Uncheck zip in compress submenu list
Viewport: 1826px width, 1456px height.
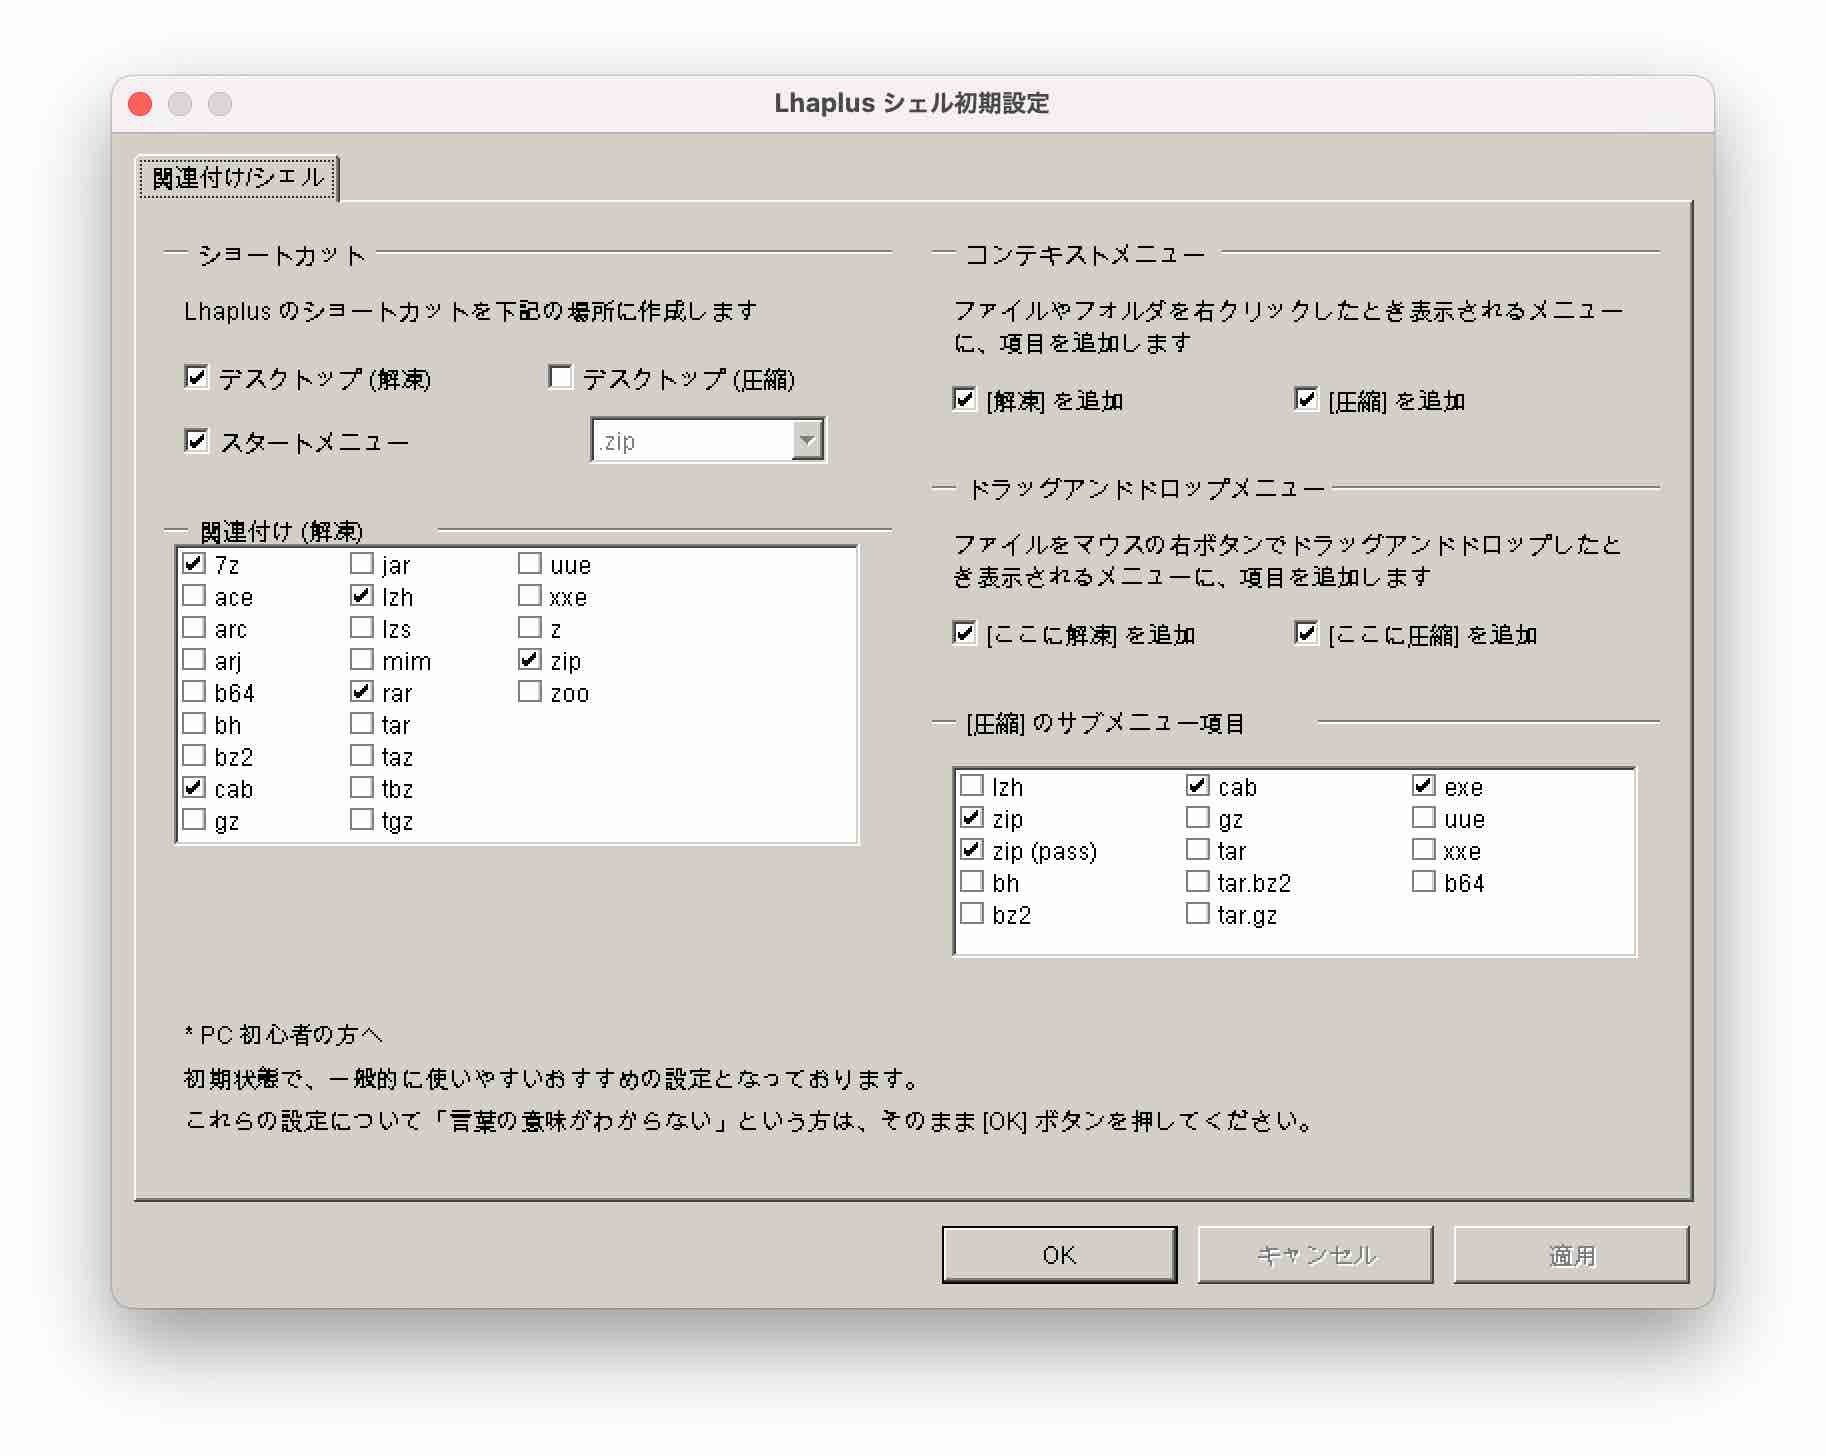972,818
